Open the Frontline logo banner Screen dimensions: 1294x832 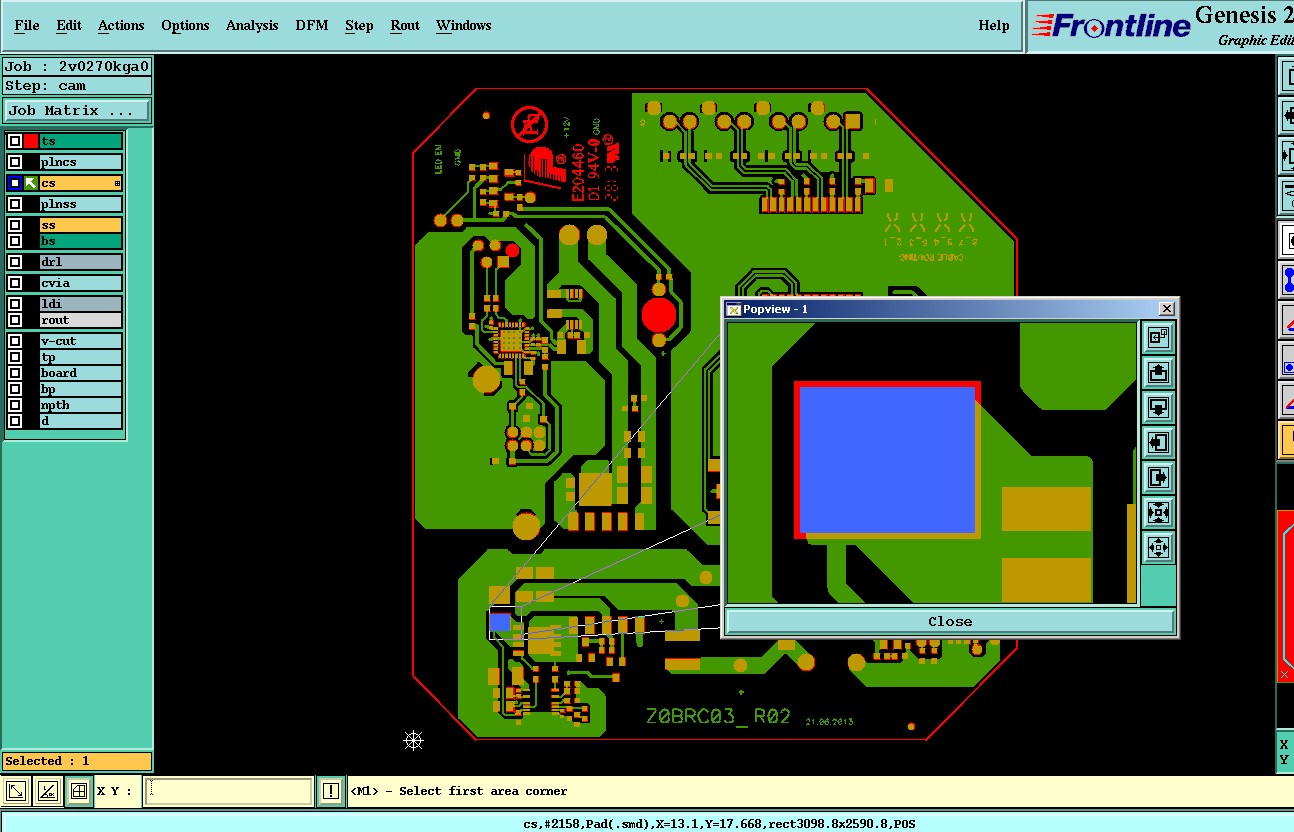[x=1112, y=26]
